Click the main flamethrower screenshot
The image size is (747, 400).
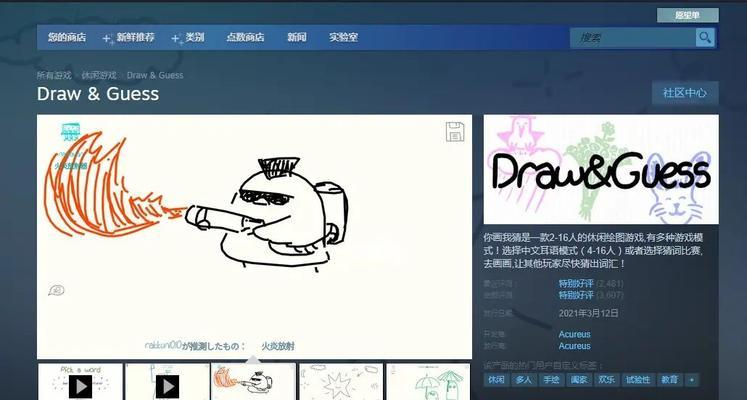click(x=254, y=237)
